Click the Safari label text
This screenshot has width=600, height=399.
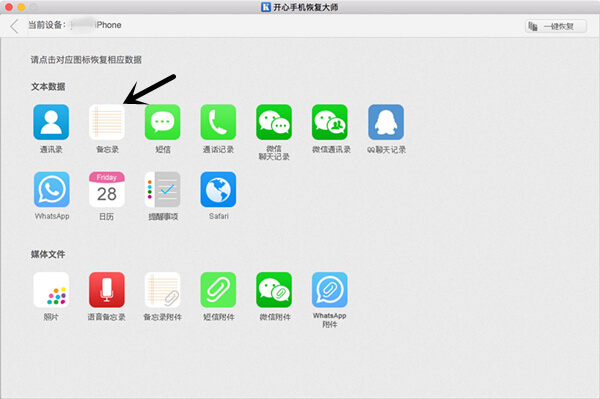(x=219, y=216)
